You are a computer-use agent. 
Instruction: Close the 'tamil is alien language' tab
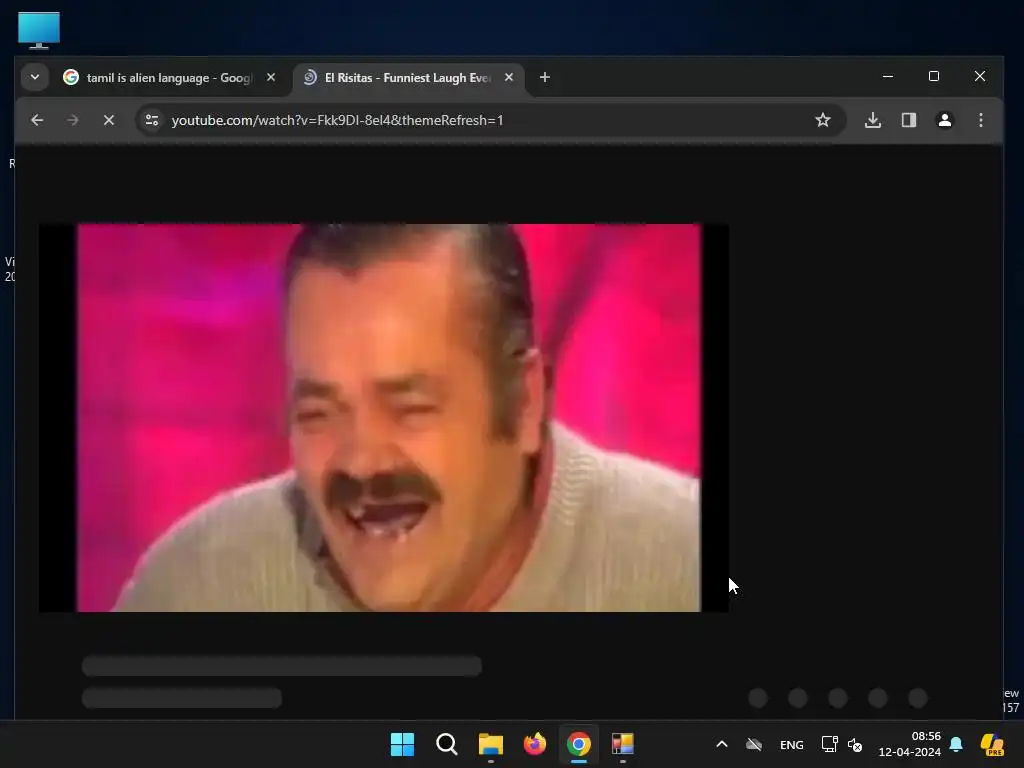tap(271, 77)
